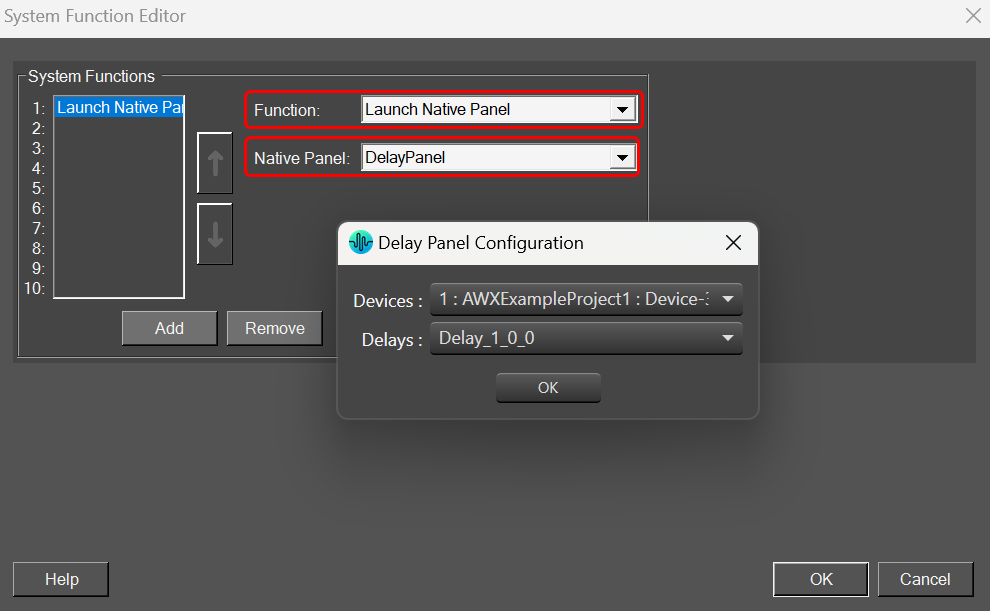Click the DelayPanel native panel field
The image size is (990, 611).
coord(486,158)
